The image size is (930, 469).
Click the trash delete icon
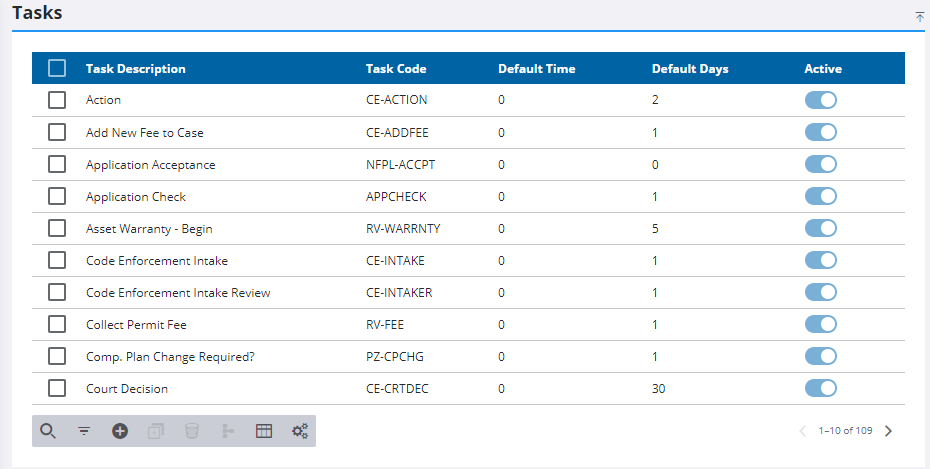(x=192, y=431)
